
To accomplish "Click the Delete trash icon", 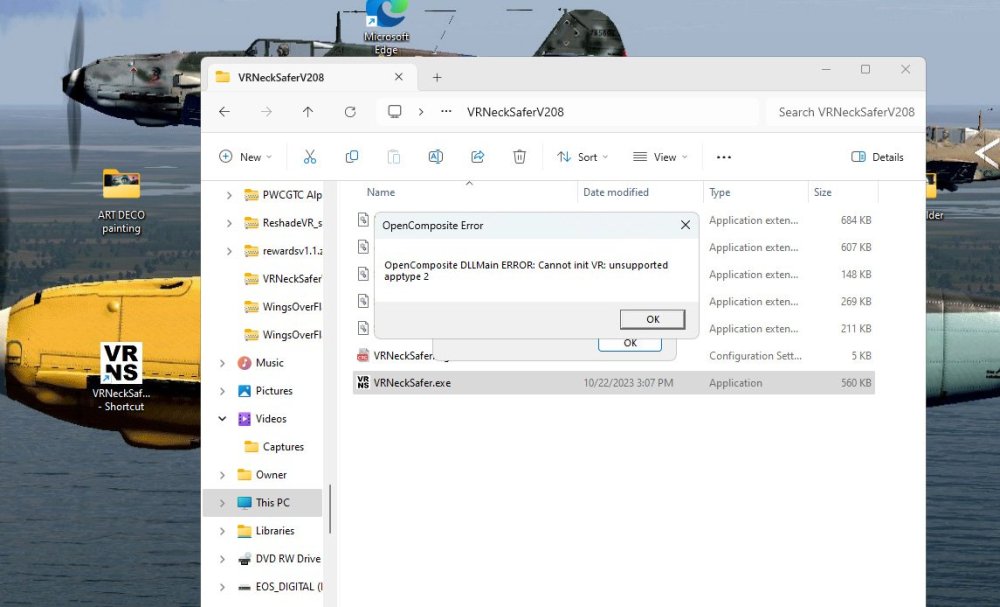I will [x=520, y=157].
